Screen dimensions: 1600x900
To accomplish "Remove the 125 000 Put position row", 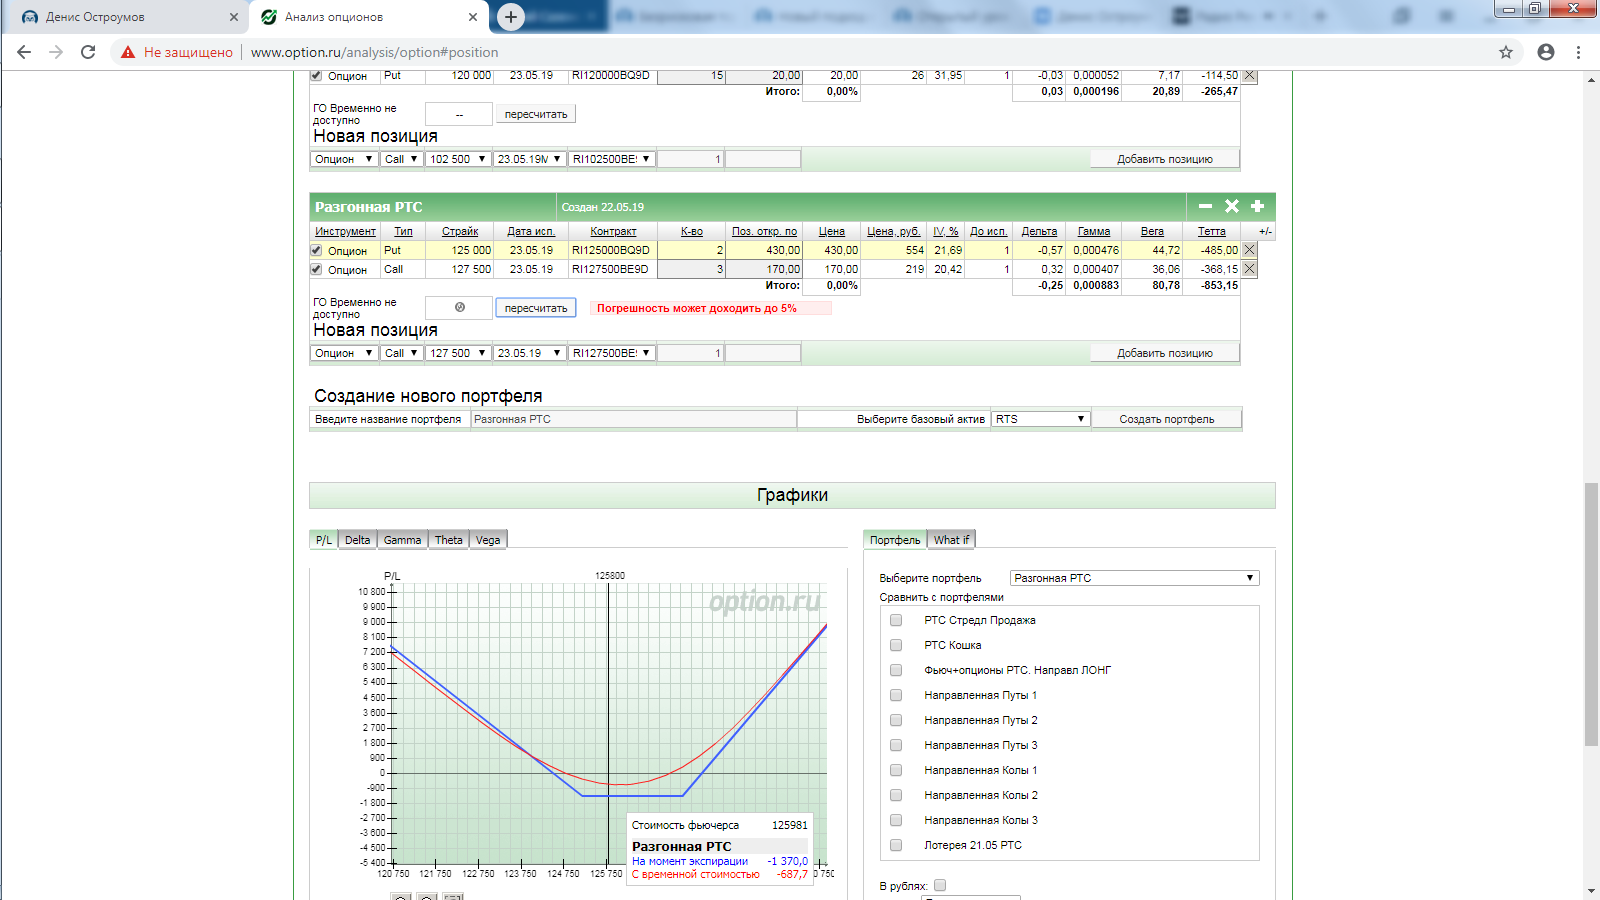I will coord(1249,250).
